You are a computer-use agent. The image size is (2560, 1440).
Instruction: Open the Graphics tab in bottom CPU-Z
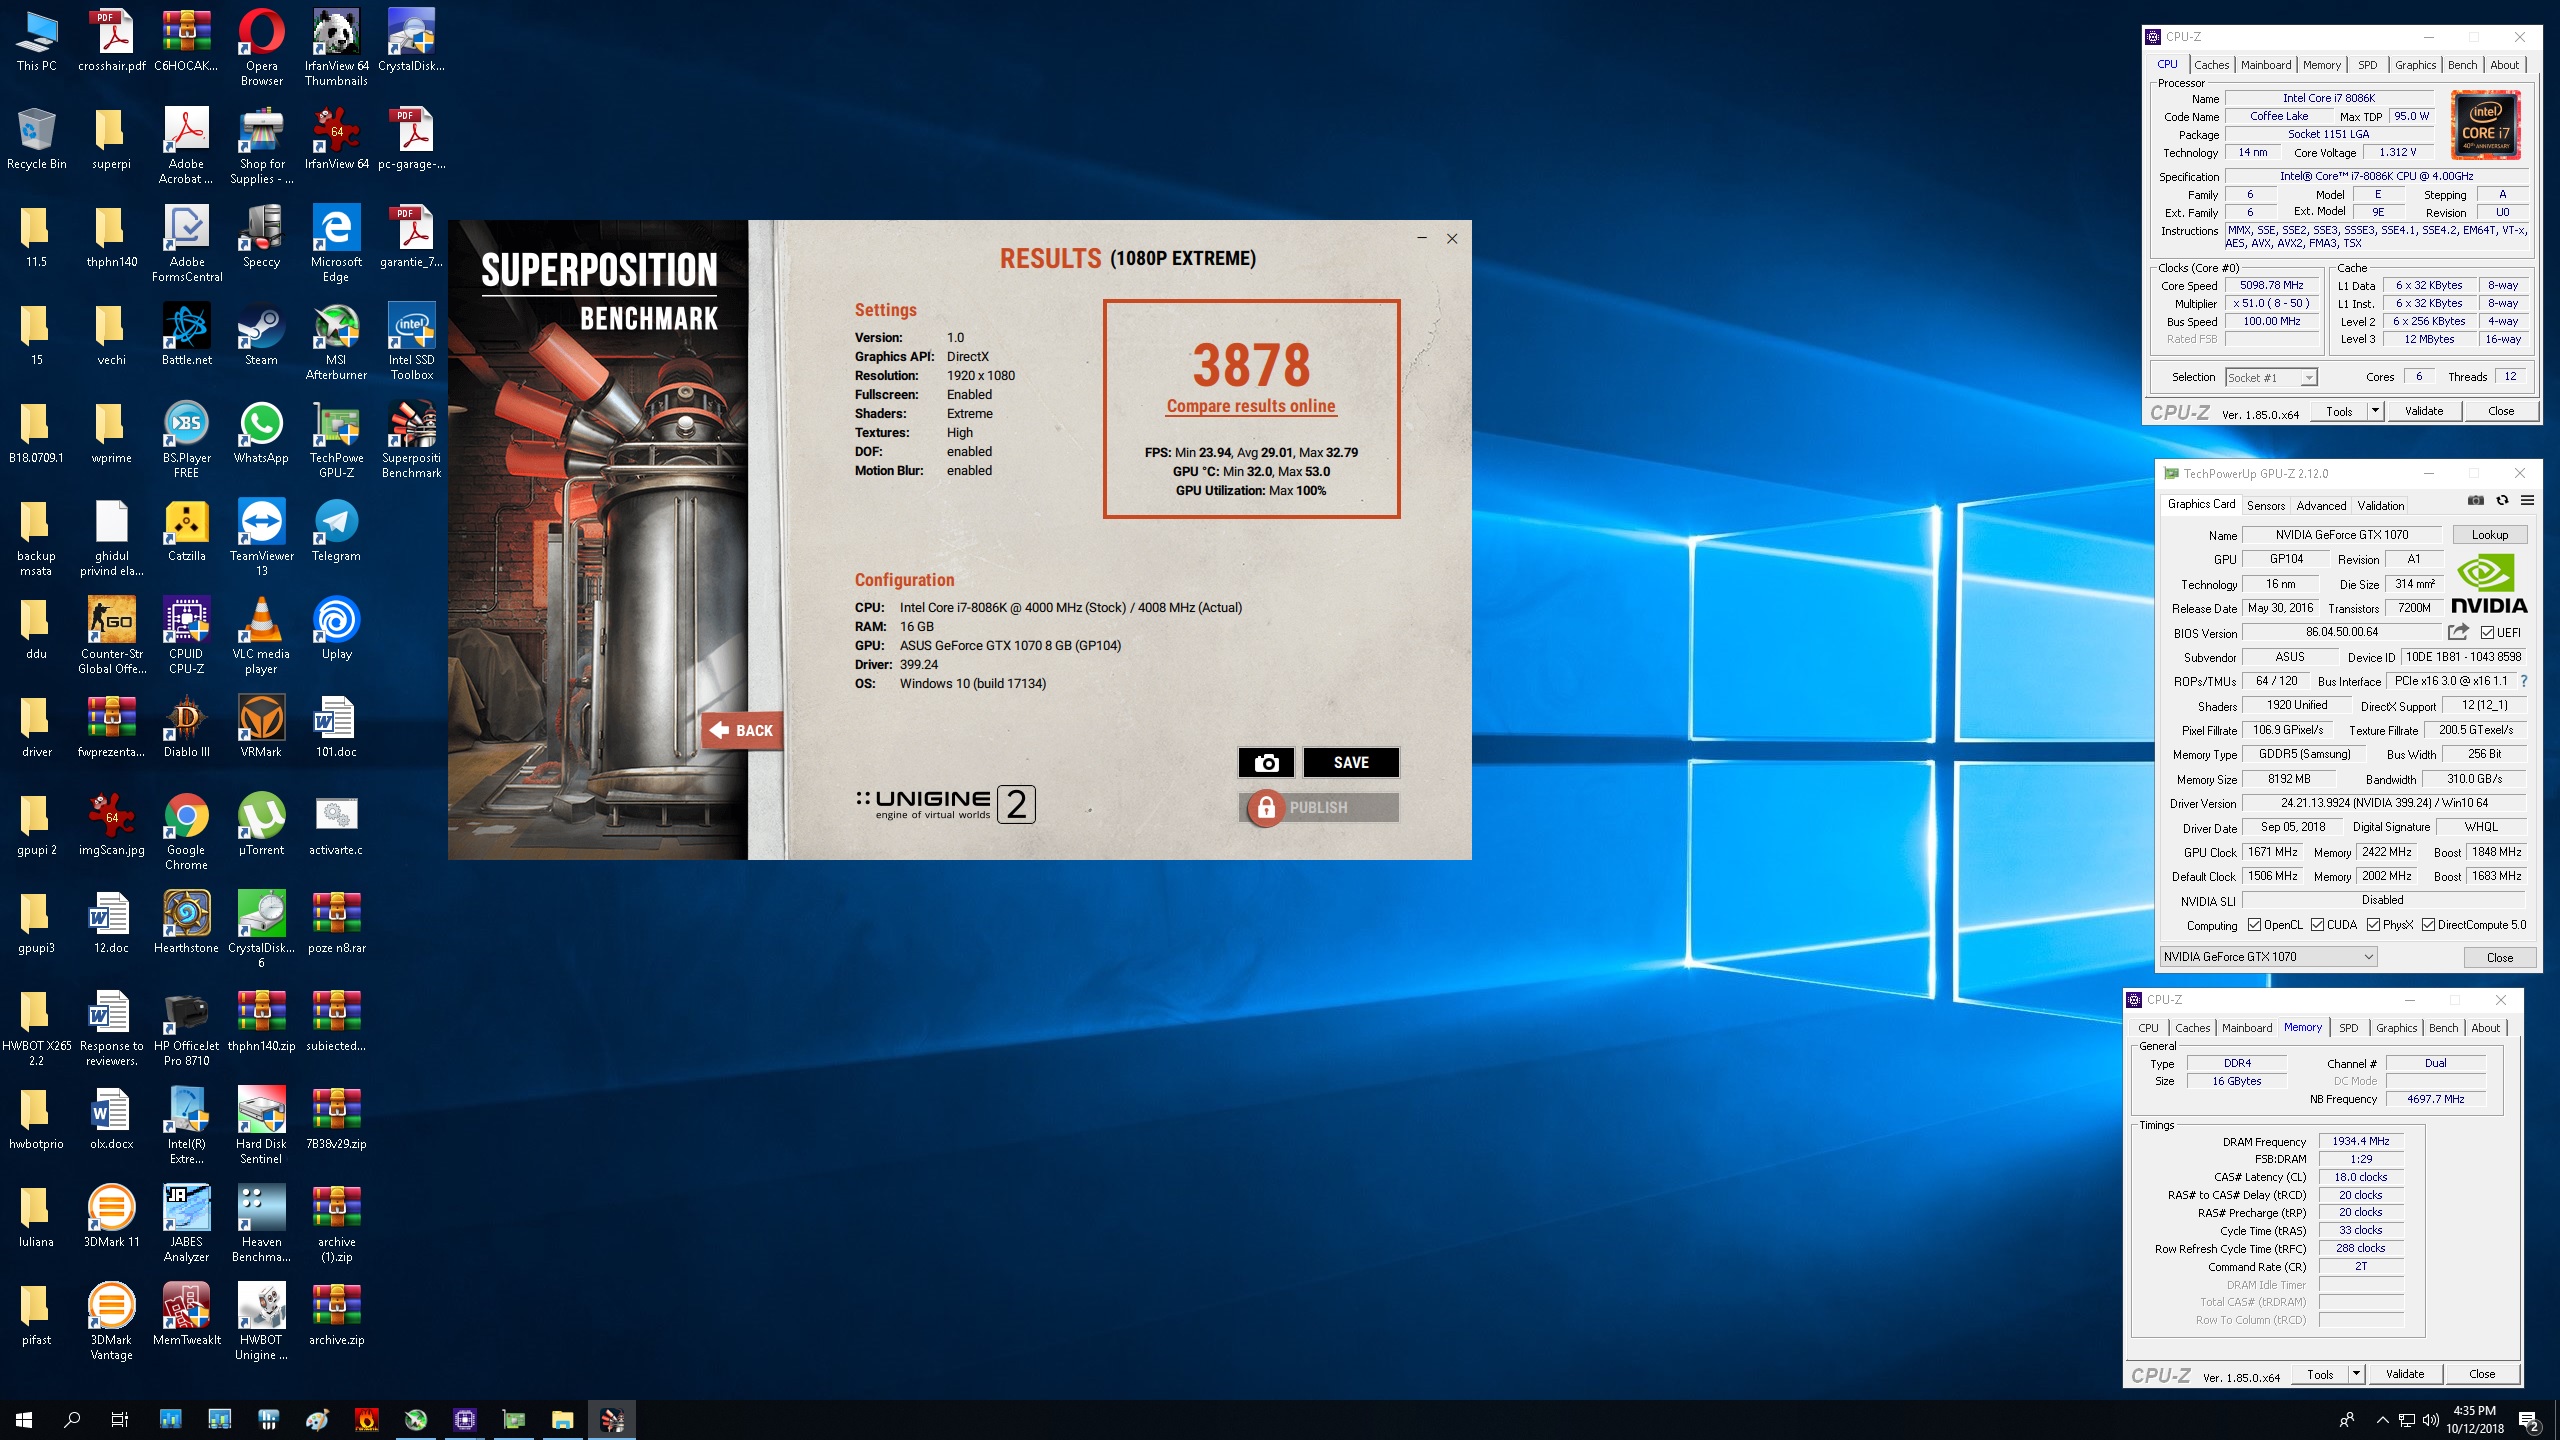[2396, 1028]
